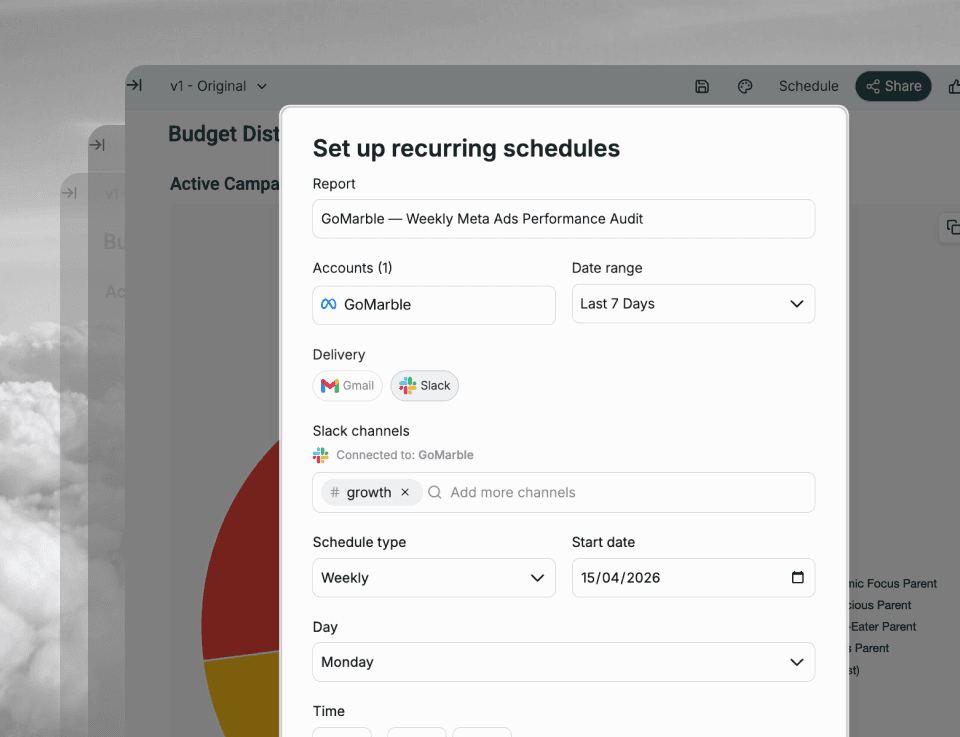
Task: Click the copy icon beside the chart
Action: pyautogui.click(x=952, y=227)
